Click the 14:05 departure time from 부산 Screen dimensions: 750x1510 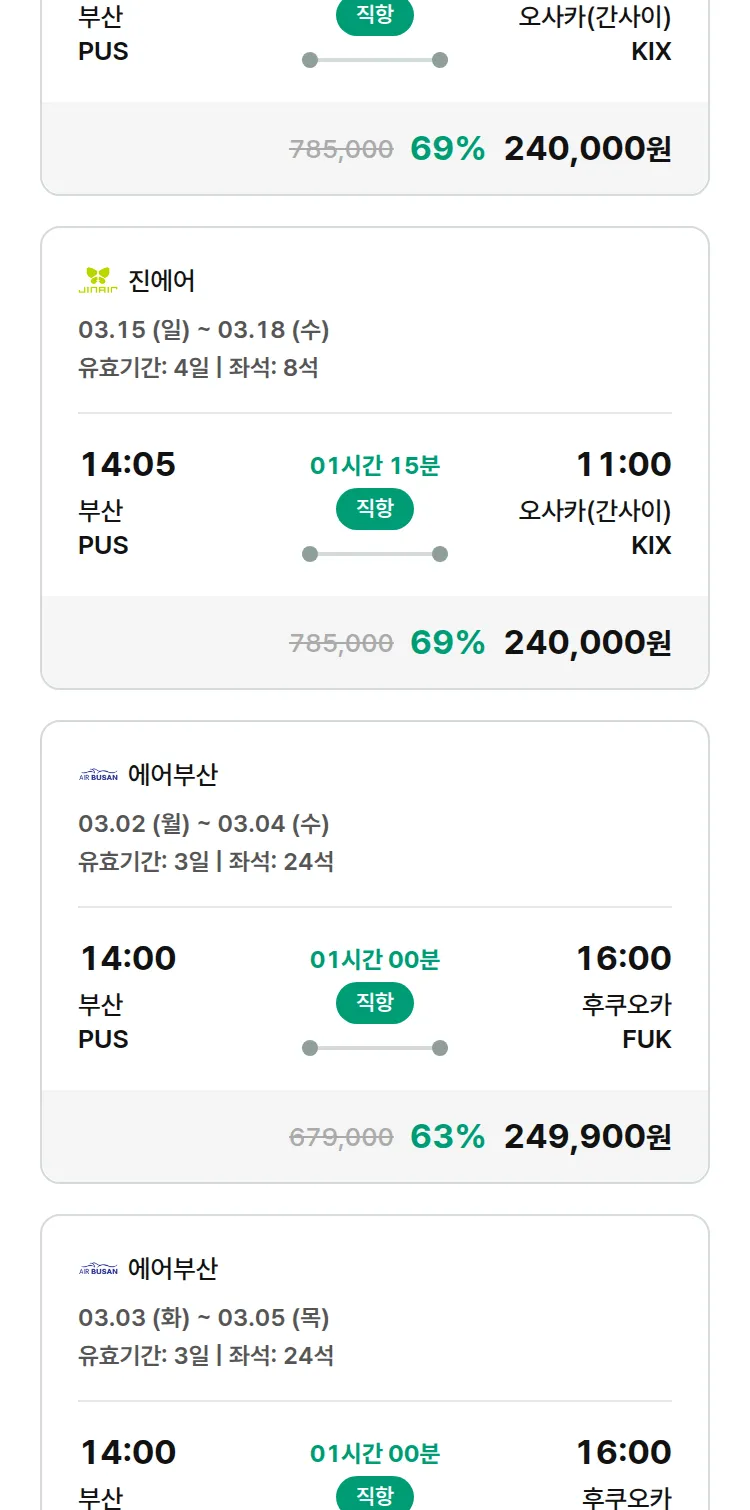(x=128, y=464)
